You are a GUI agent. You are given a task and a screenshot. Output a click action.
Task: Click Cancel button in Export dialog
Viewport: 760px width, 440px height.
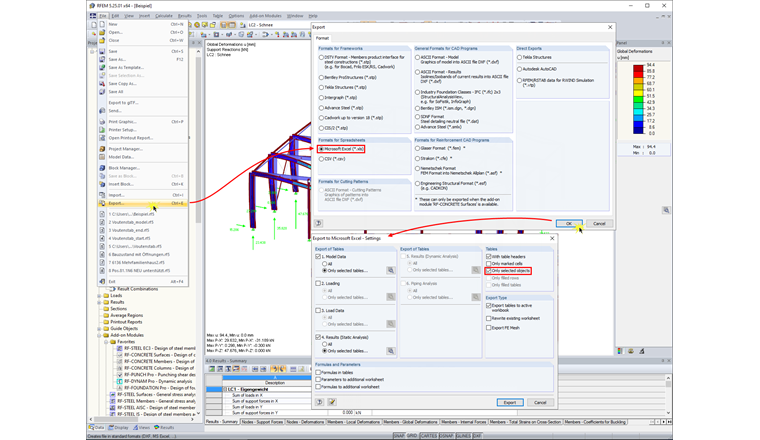click(x=599, y=223)
